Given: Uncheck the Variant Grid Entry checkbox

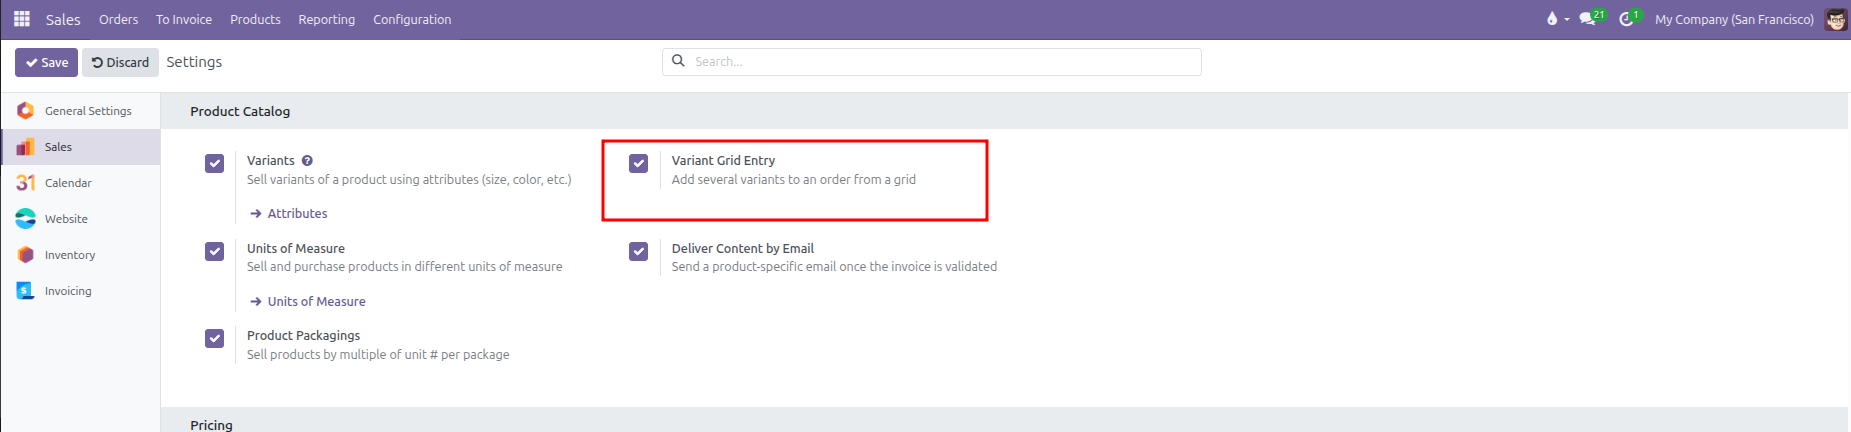Looking at the screenshot, I should pos(638,163).
